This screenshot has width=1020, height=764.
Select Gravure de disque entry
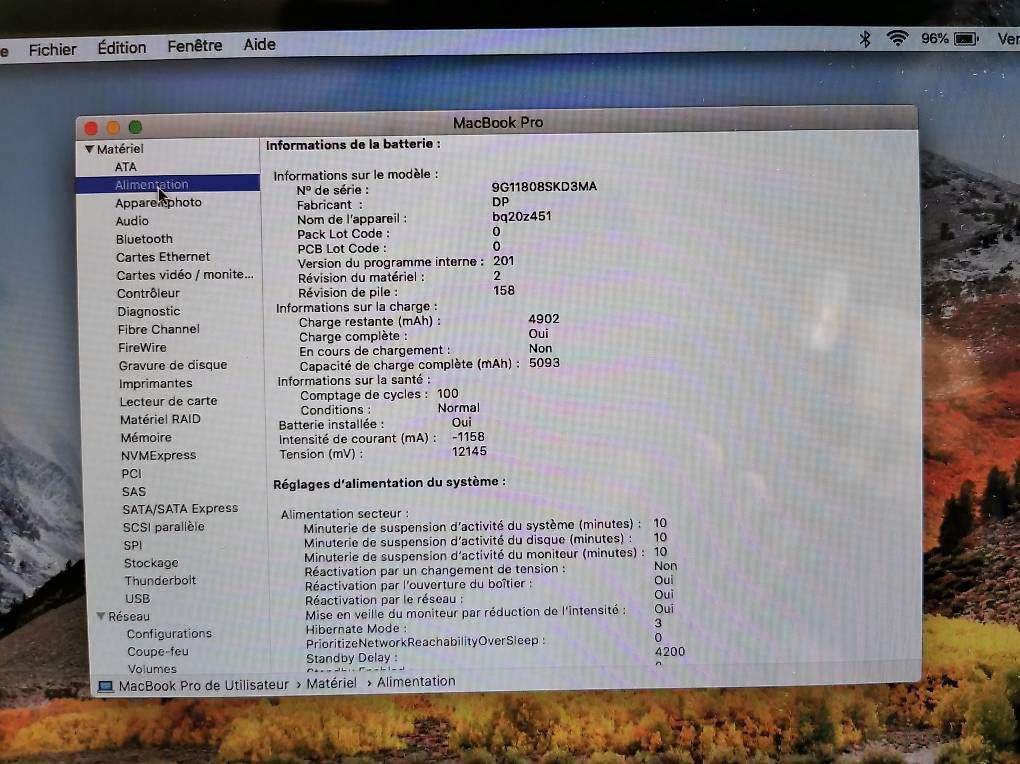tap(173, 365)
